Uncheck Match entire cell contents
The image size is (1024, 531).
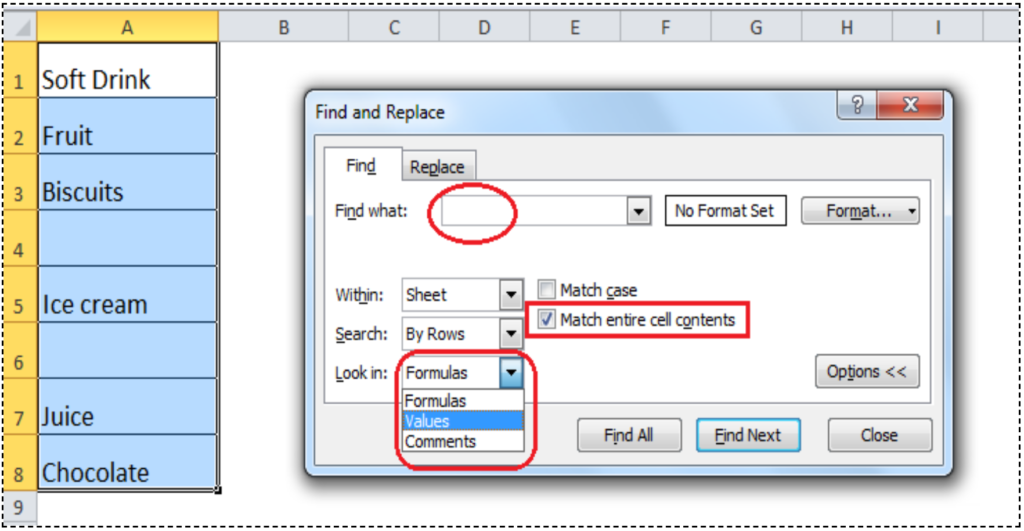coord(546,320)
